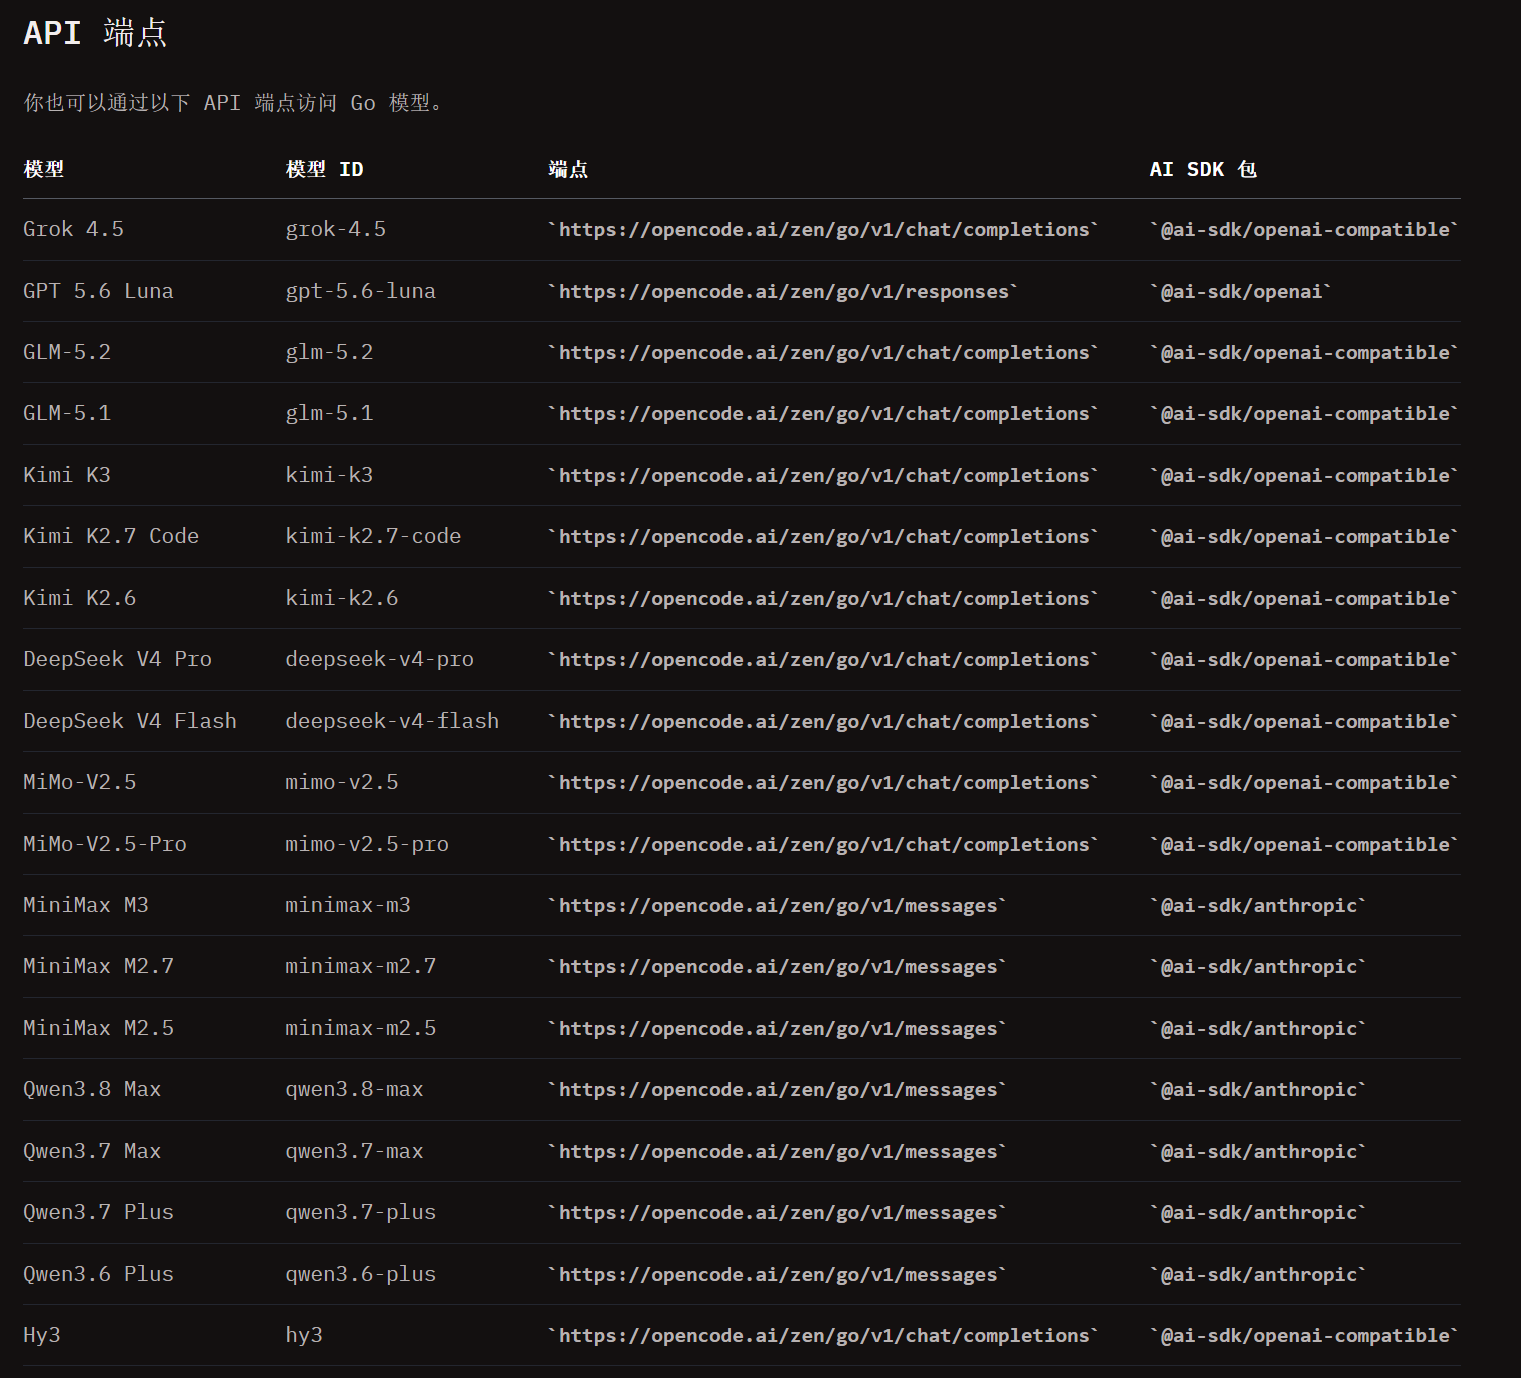The width and height of the screenshot is (1521, 1378).
Task: Click the model ID "kimi-k3"
Action: click(x=329, y=475)
